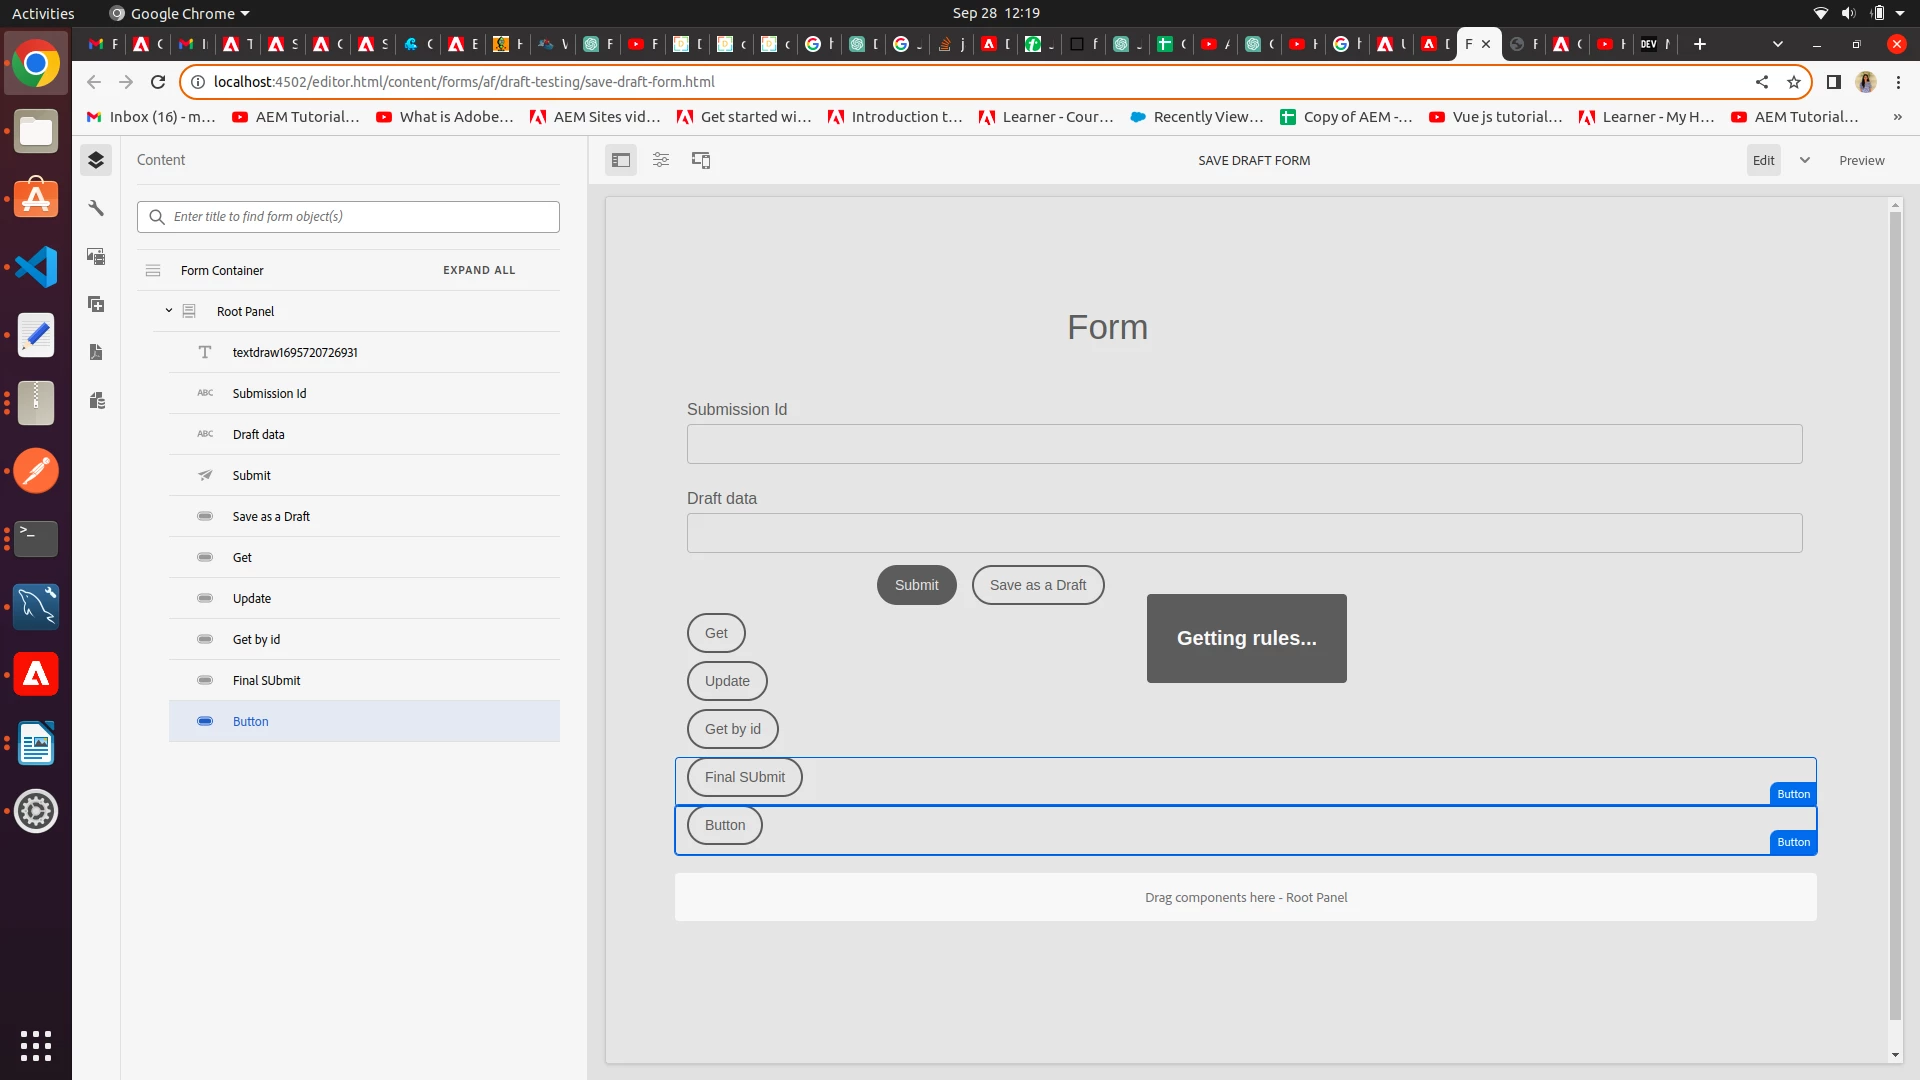Open the mode dropdown next to Edit
The width and height of the screenshot is (1920, 1080).
tap(1805, 160)
